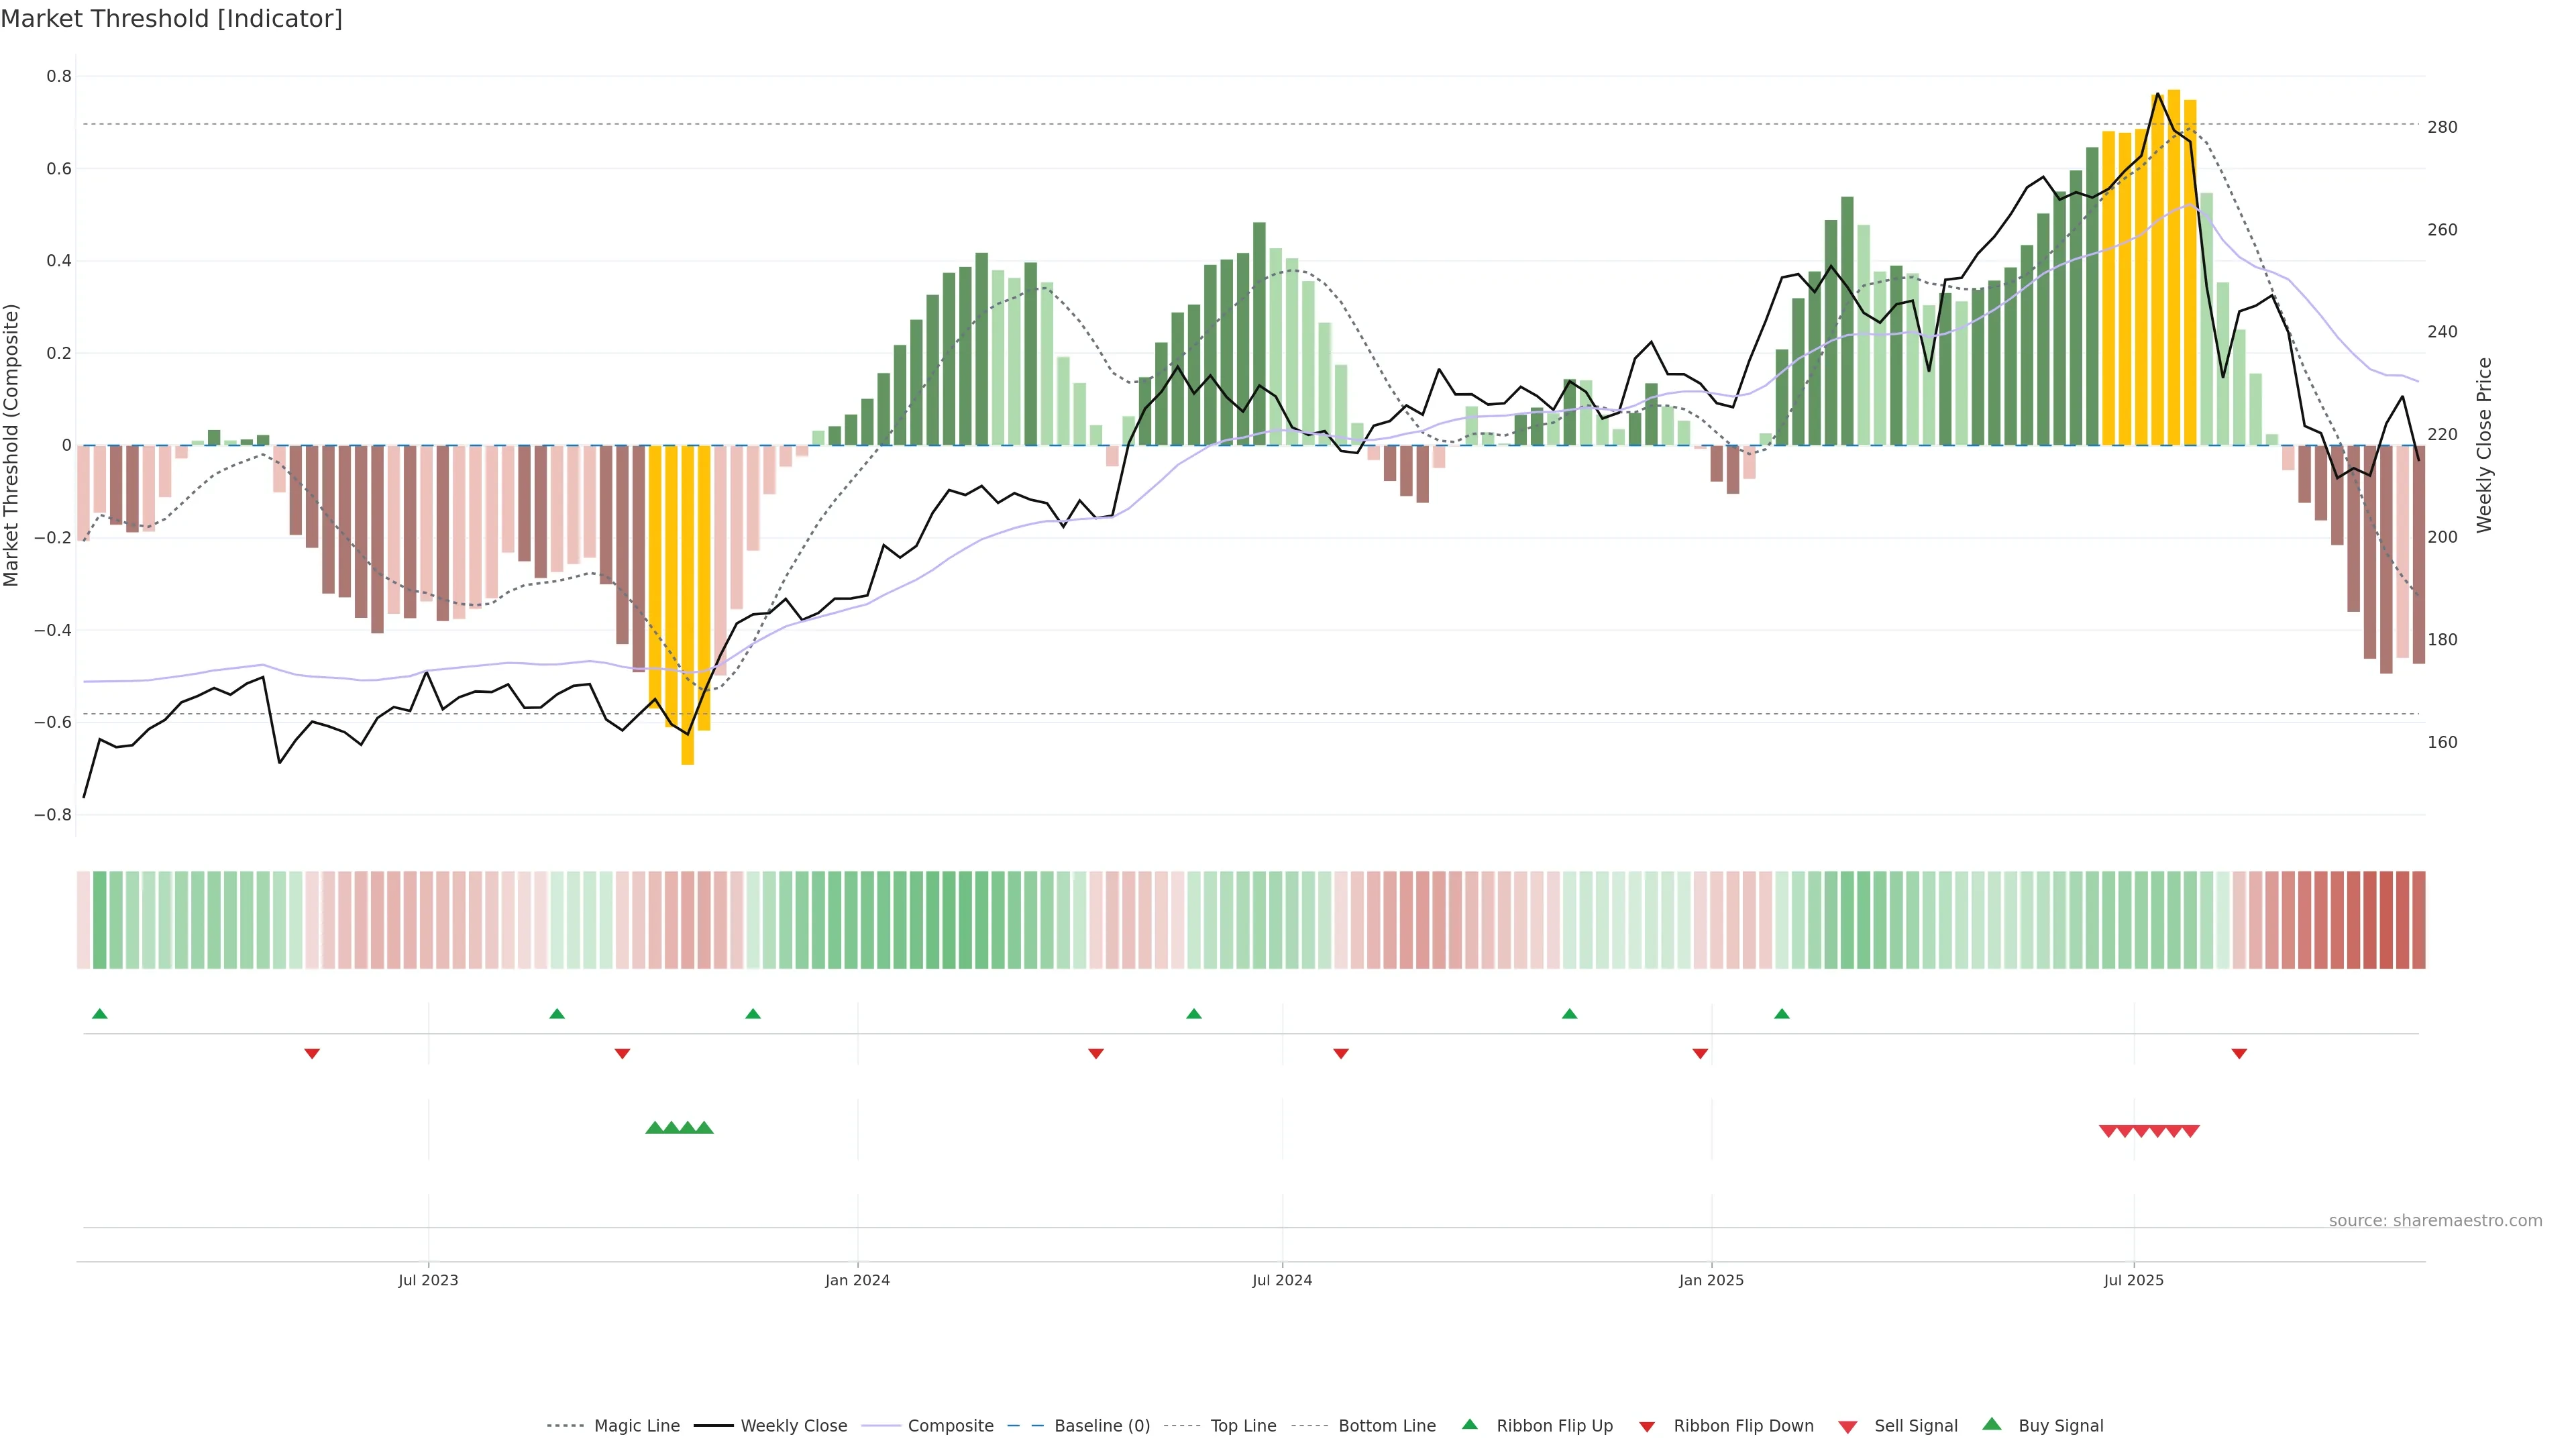Click the Ribbon Flip Down legend triangle icon
2576x1449 pixels.
pyautogui.click(x=1647, y=1427)
